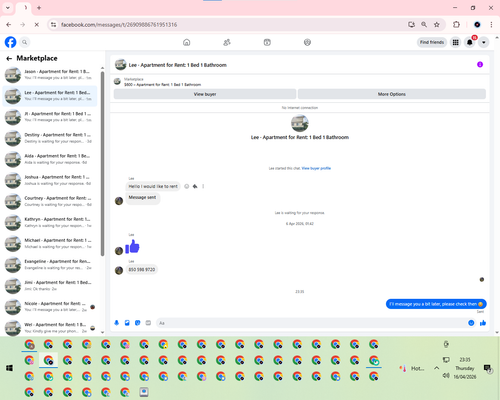Open the tab search dropdown
Screen dimensions: 500x400
point(8,8)
